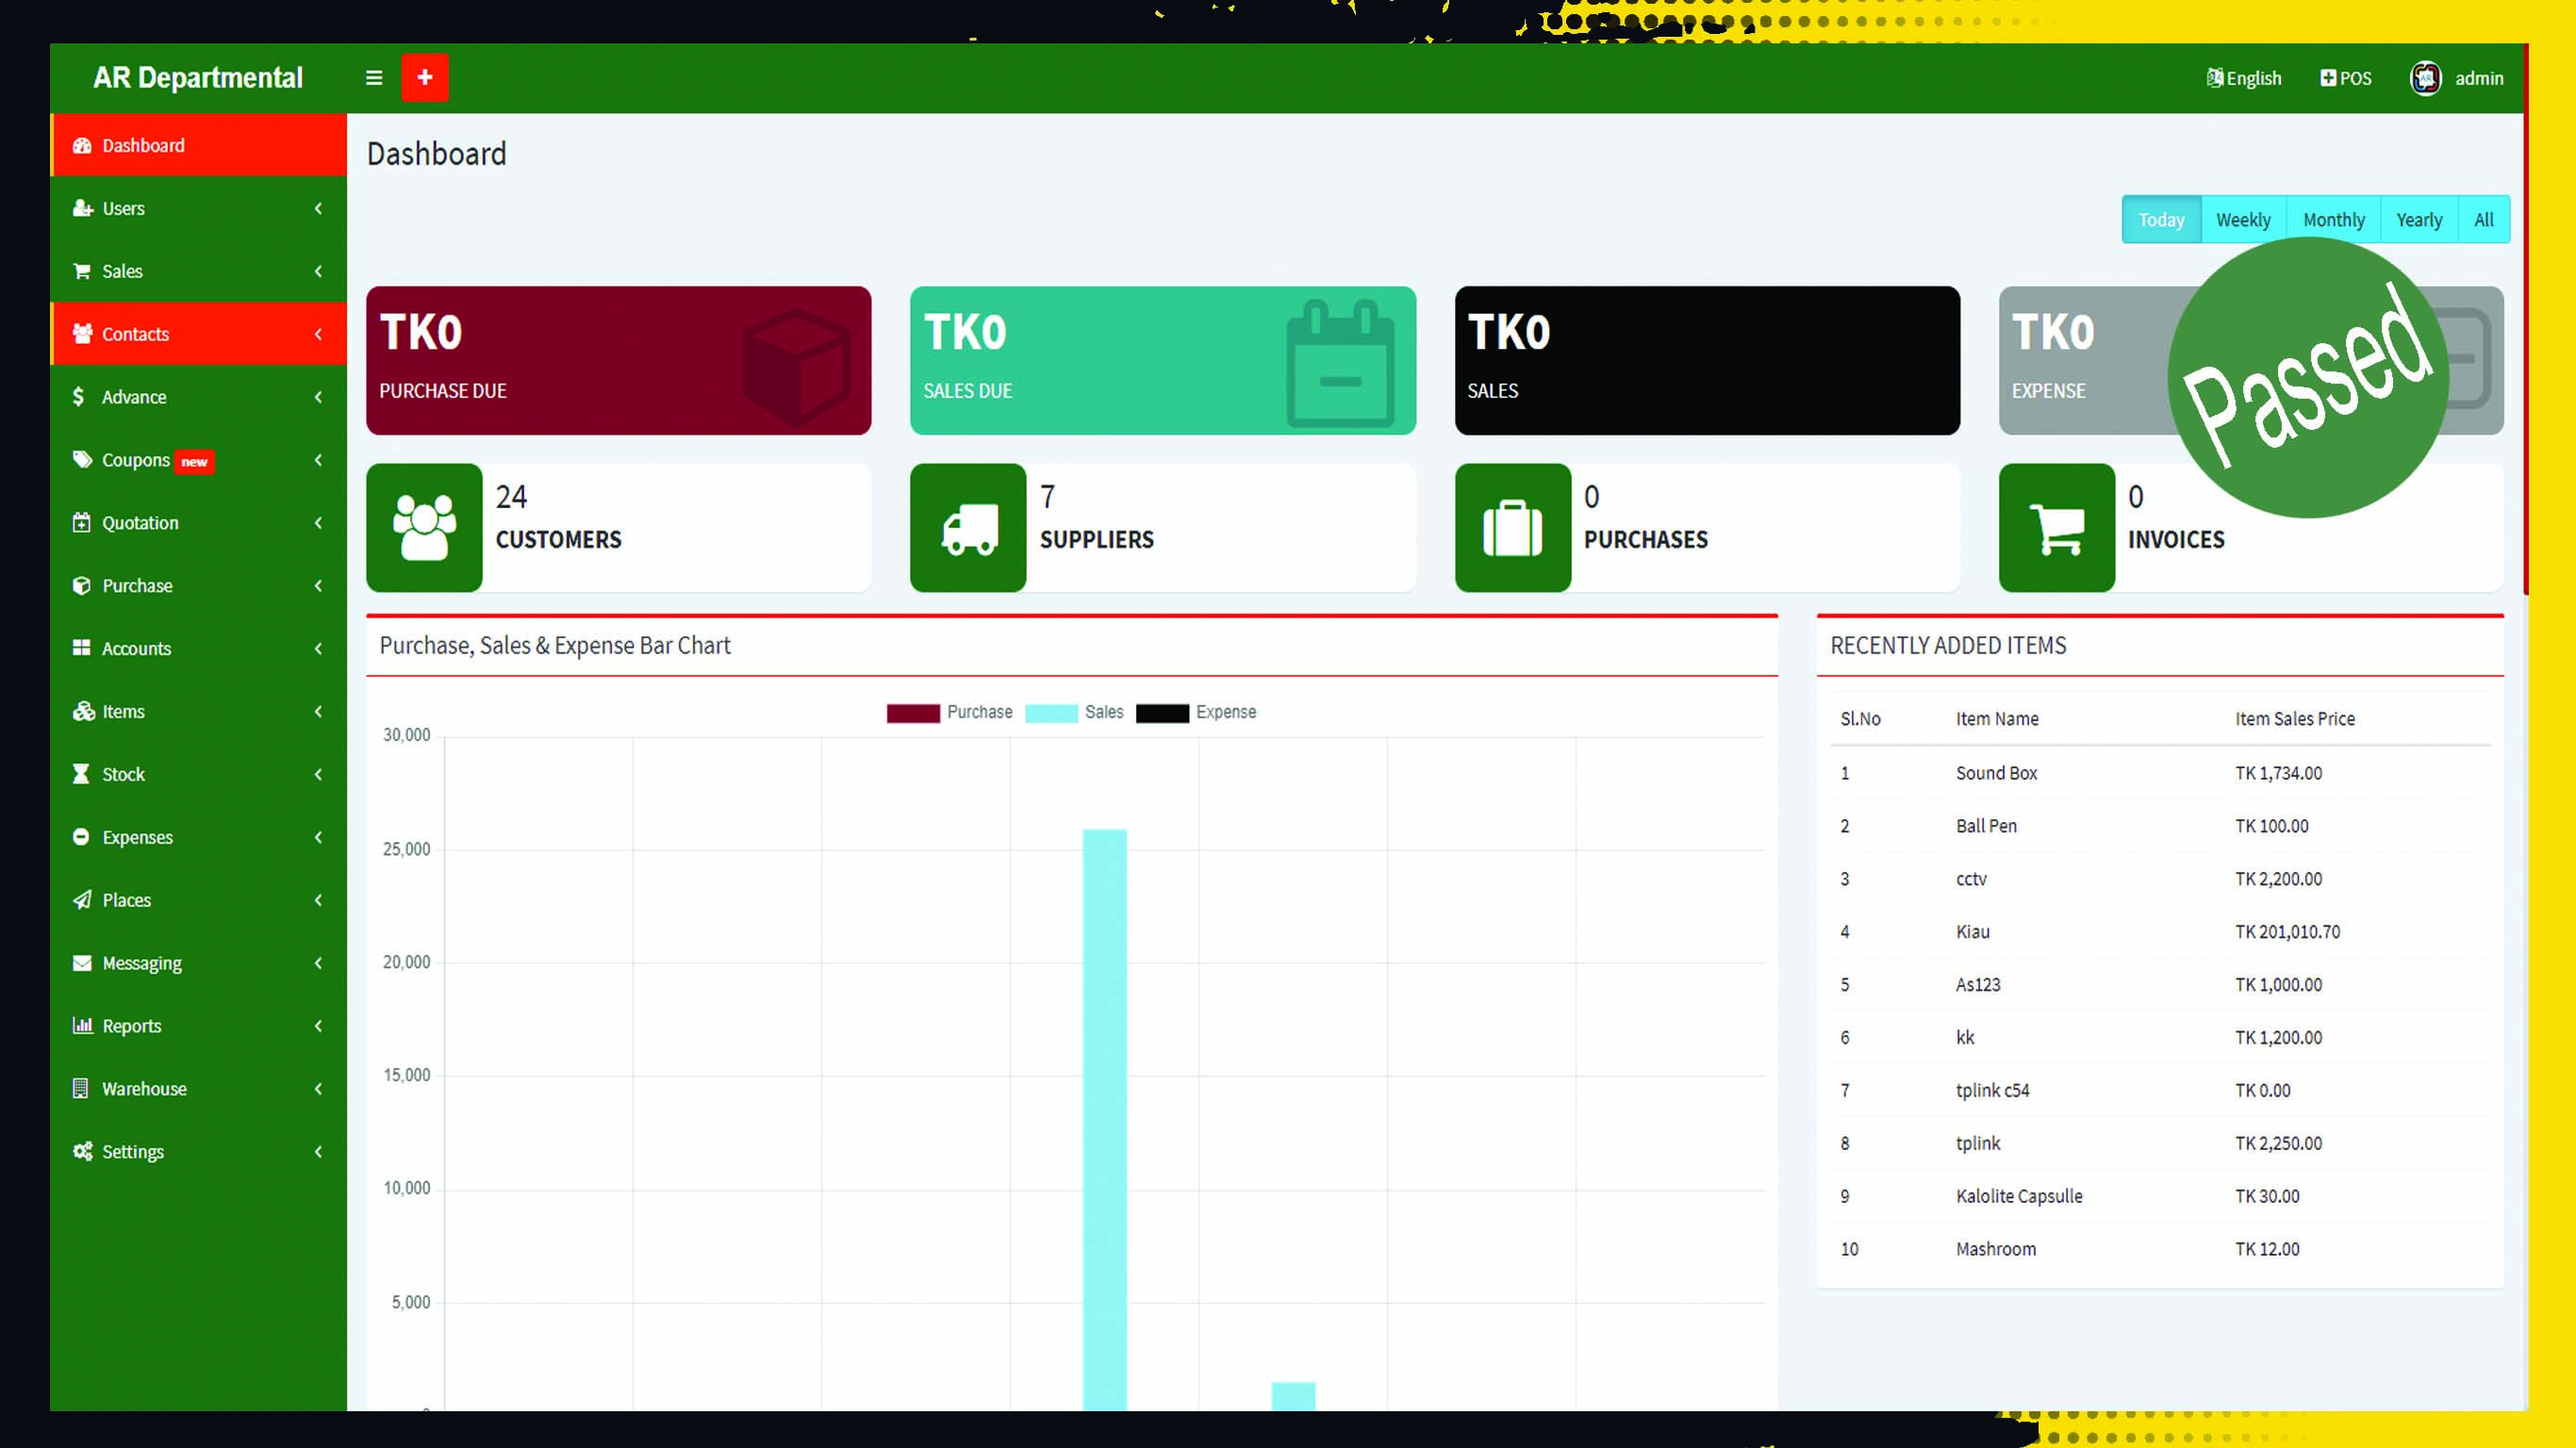
Task: Switch to the Weekly filter tab
Action: point(2243,220)
